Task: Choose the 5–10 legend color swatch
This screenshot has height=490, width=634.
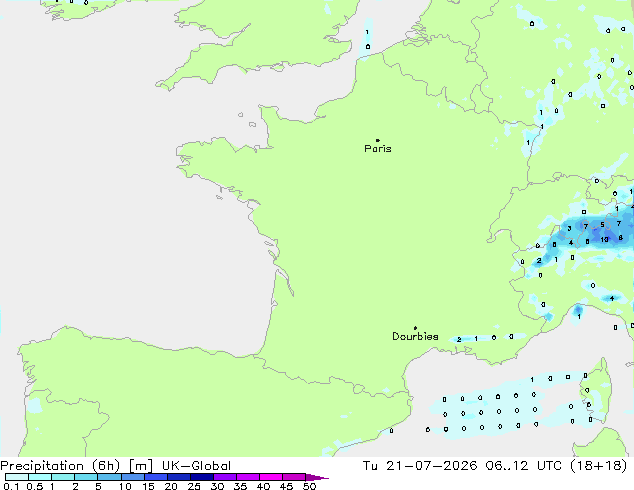Action: 109,477
